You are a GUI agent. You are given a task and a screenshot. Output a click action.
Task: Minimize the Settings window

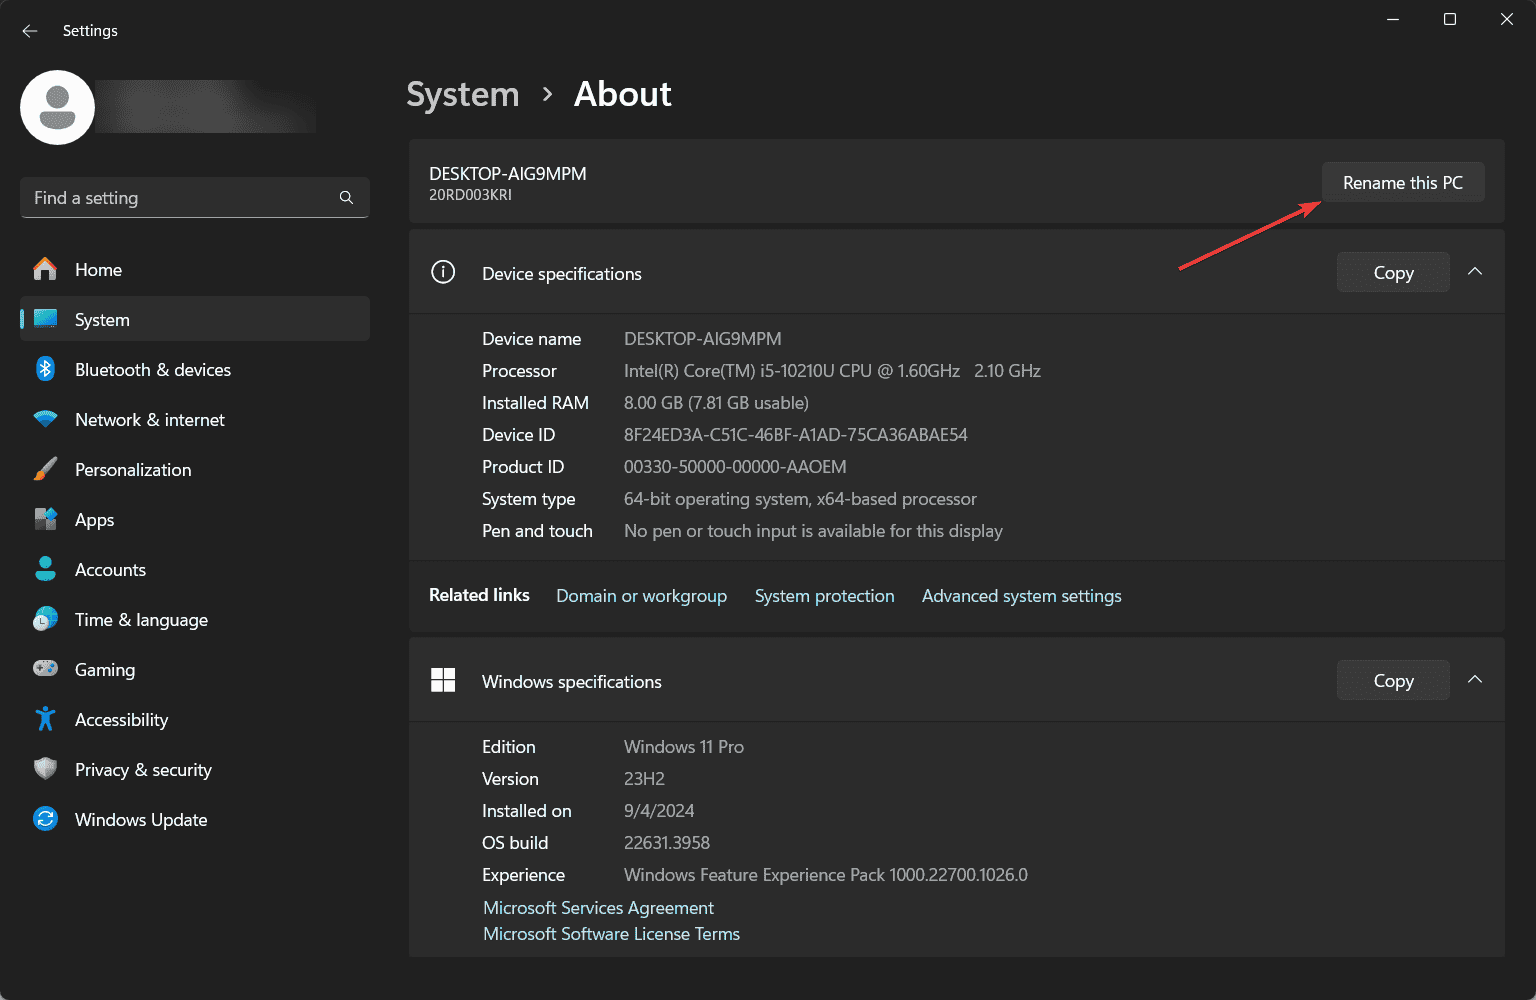coord(1393,19)
